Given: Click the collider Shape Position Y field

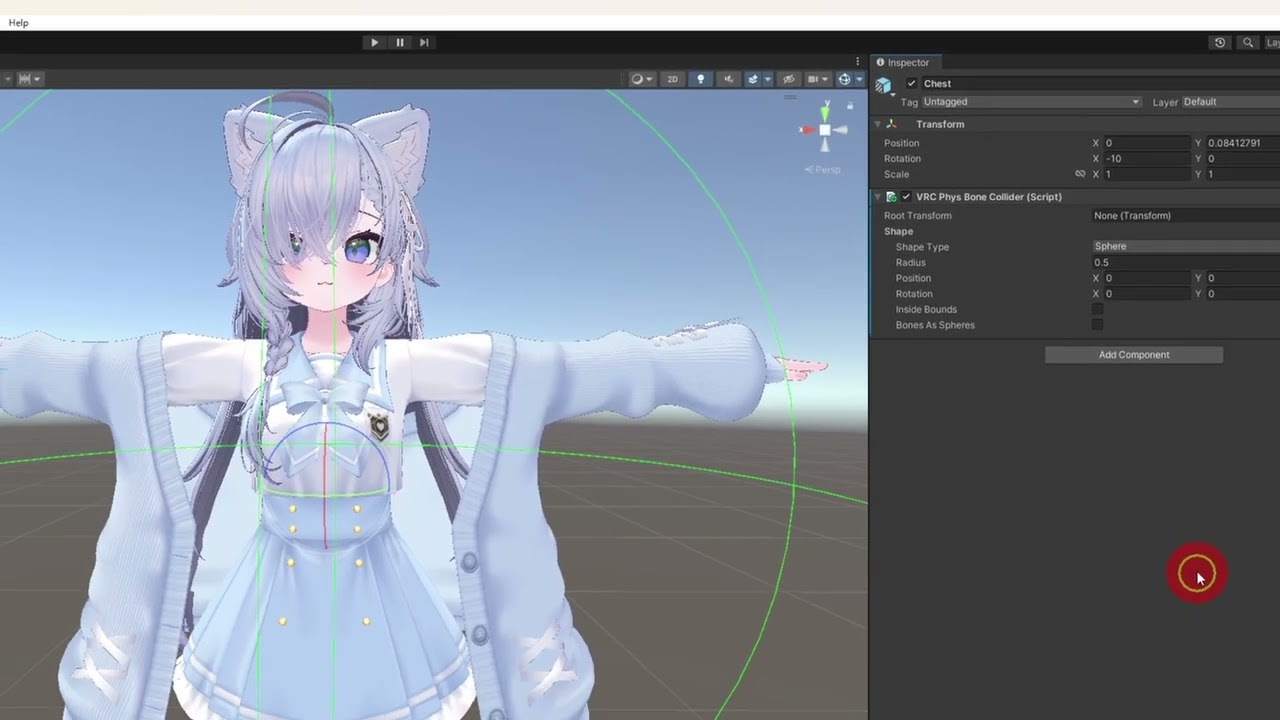Looking at the screenshot, I should 1243,278.
